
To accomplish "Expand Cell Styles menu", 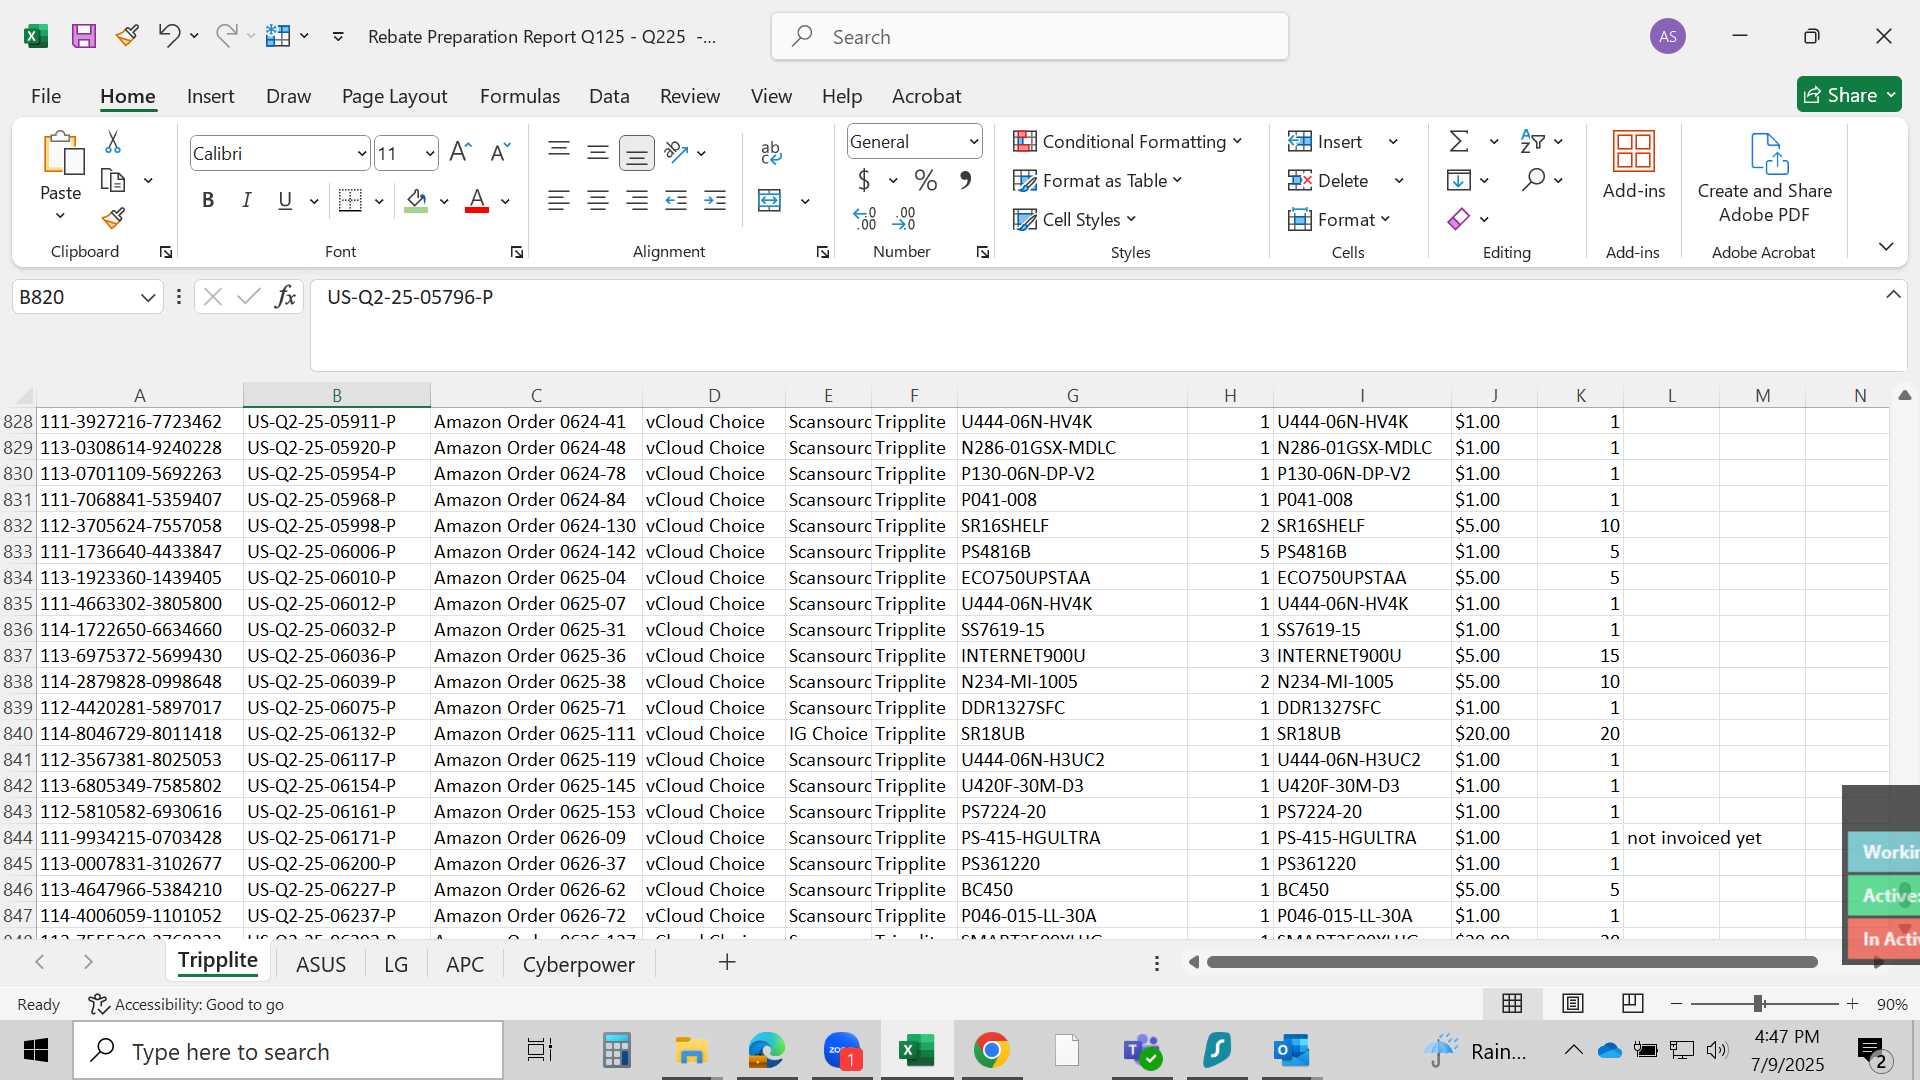I will click(1074, 219).
